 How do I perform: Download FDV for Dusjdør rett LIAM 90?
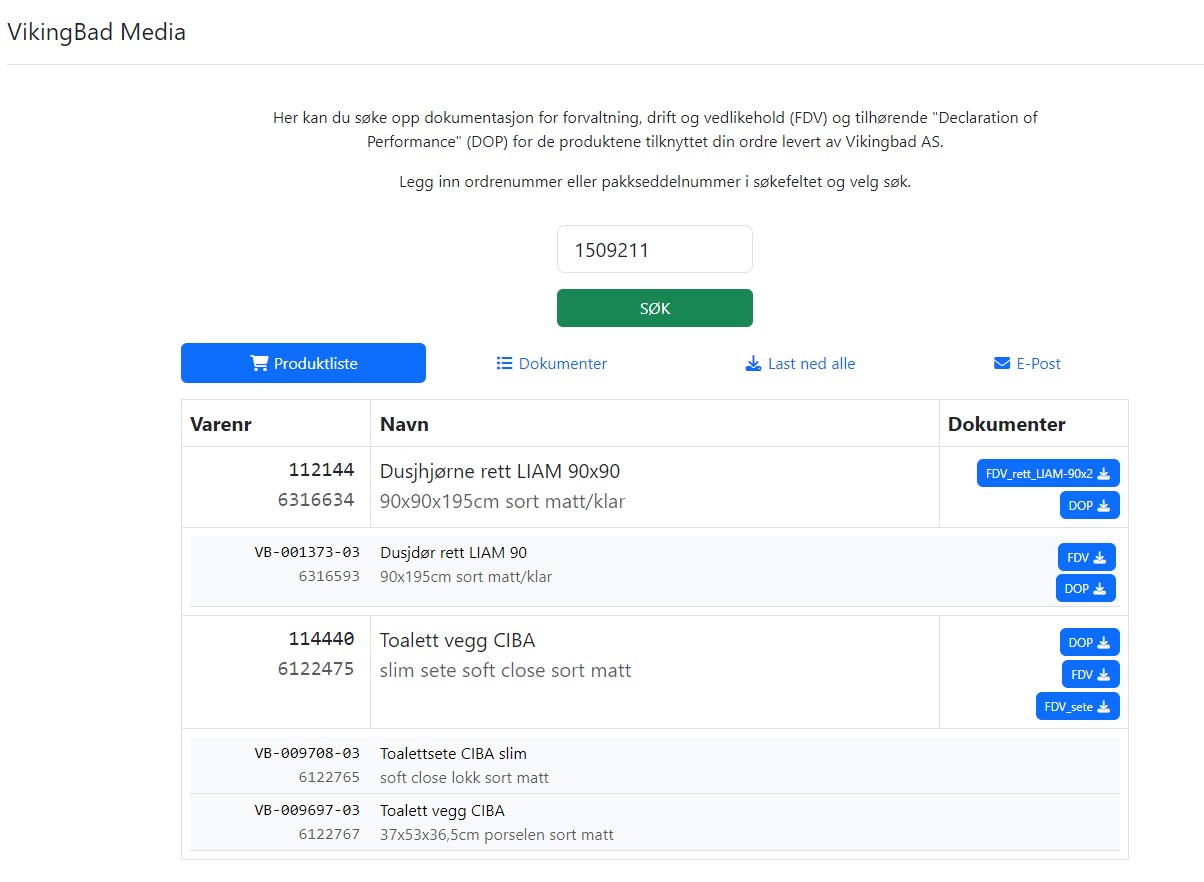(x=1086, y=558)
